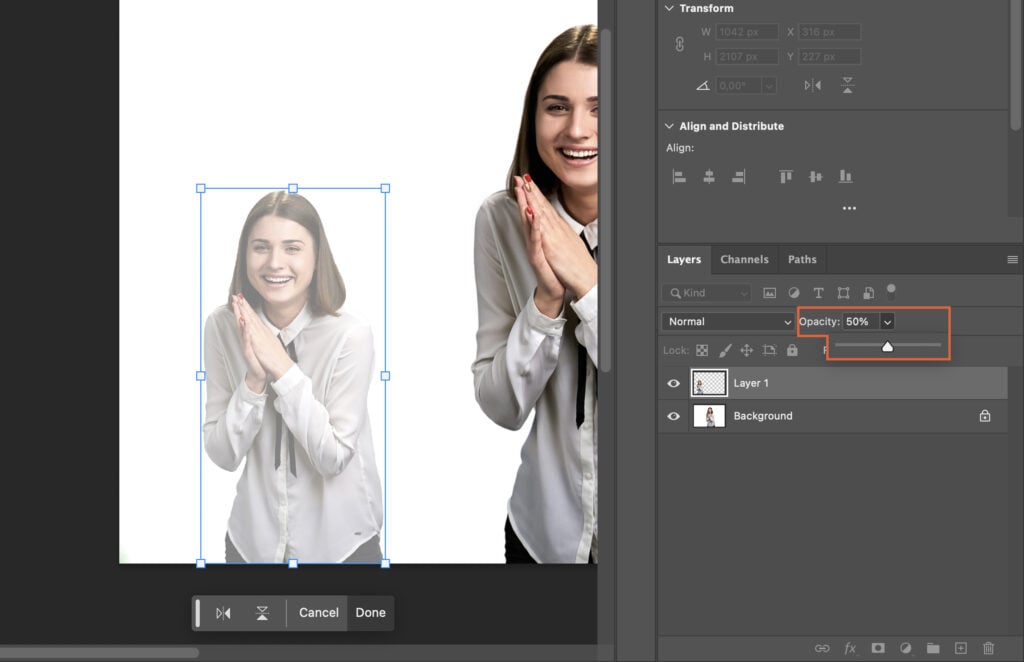This screenshot has height=662, width=1024.
Task: Cancel the current transform
Action: click(x=317, y=613)
